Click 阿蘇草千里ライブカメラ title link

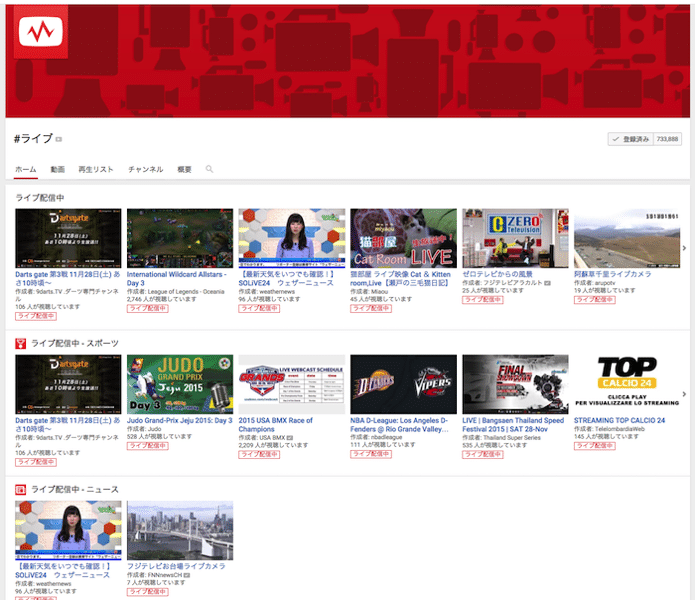[x=613, y=274]
